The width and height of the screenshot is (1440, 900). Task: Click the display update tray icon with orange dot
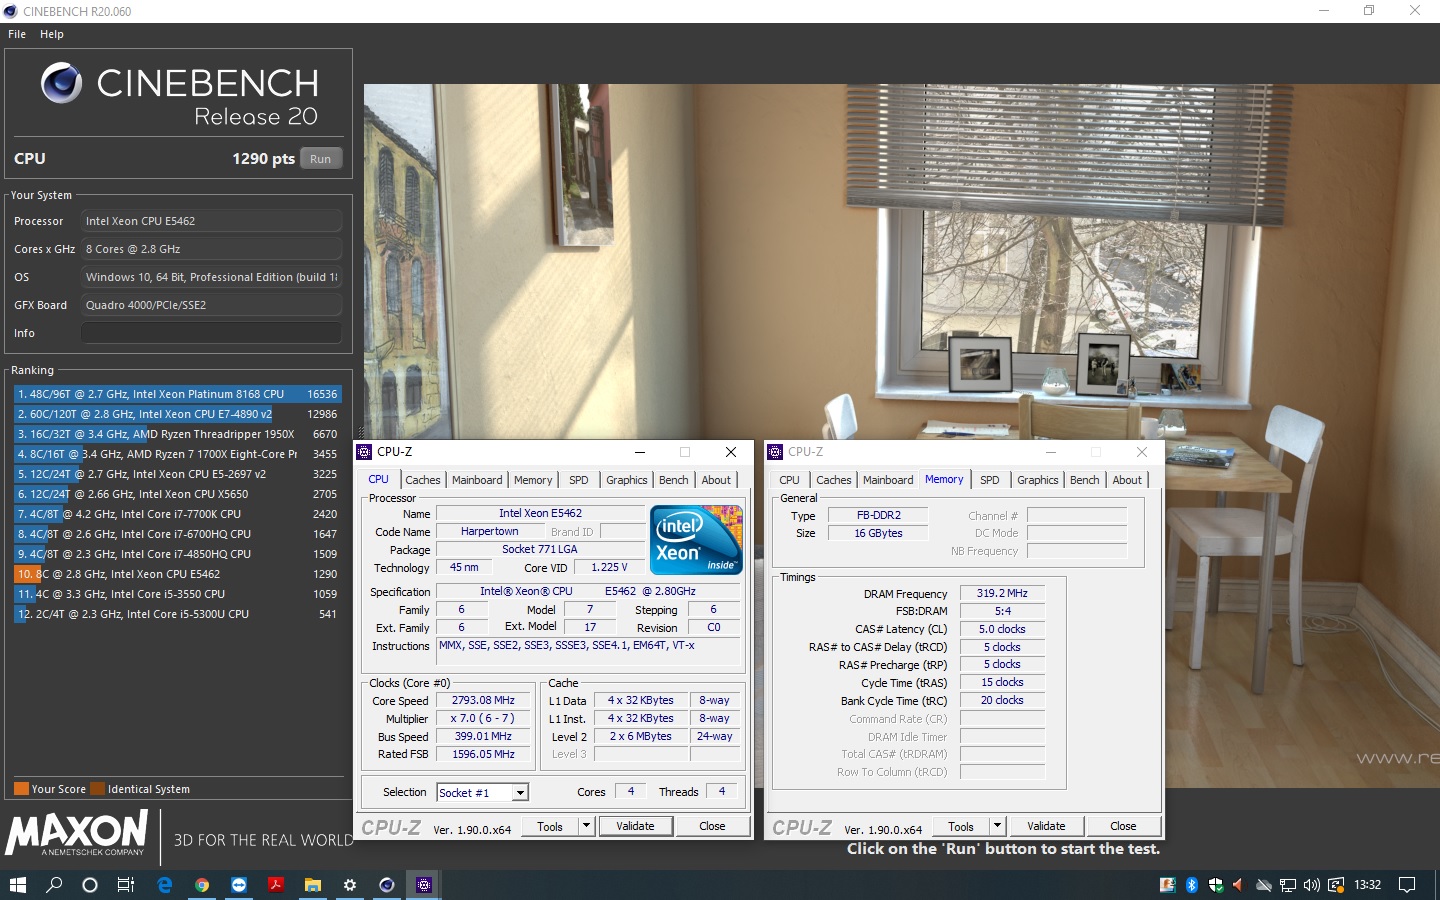coord(1336,885)
